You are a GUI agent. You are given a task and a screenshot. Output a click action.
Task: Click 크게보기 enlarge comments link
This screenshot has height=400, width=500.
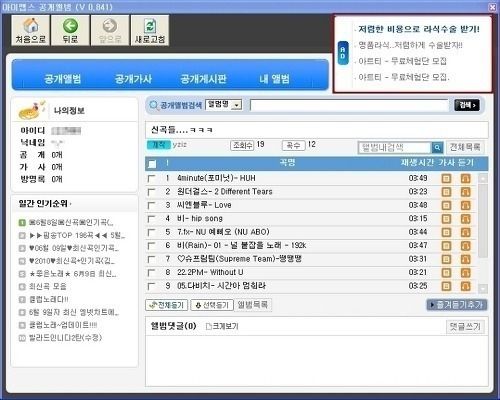coord(222,326)
